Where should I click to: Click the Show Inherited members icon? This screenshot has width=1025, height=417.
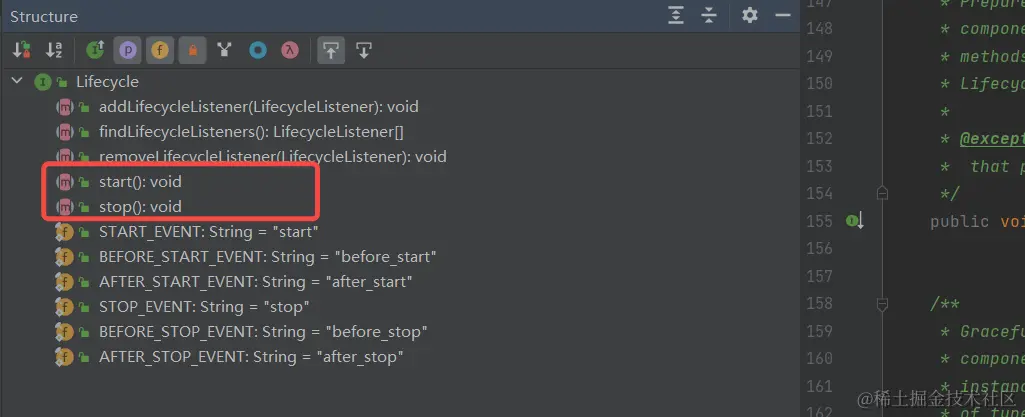96,50
